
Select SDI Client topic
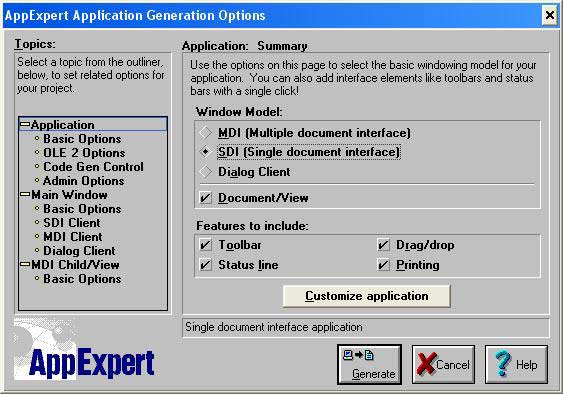(x=72, y=223)
